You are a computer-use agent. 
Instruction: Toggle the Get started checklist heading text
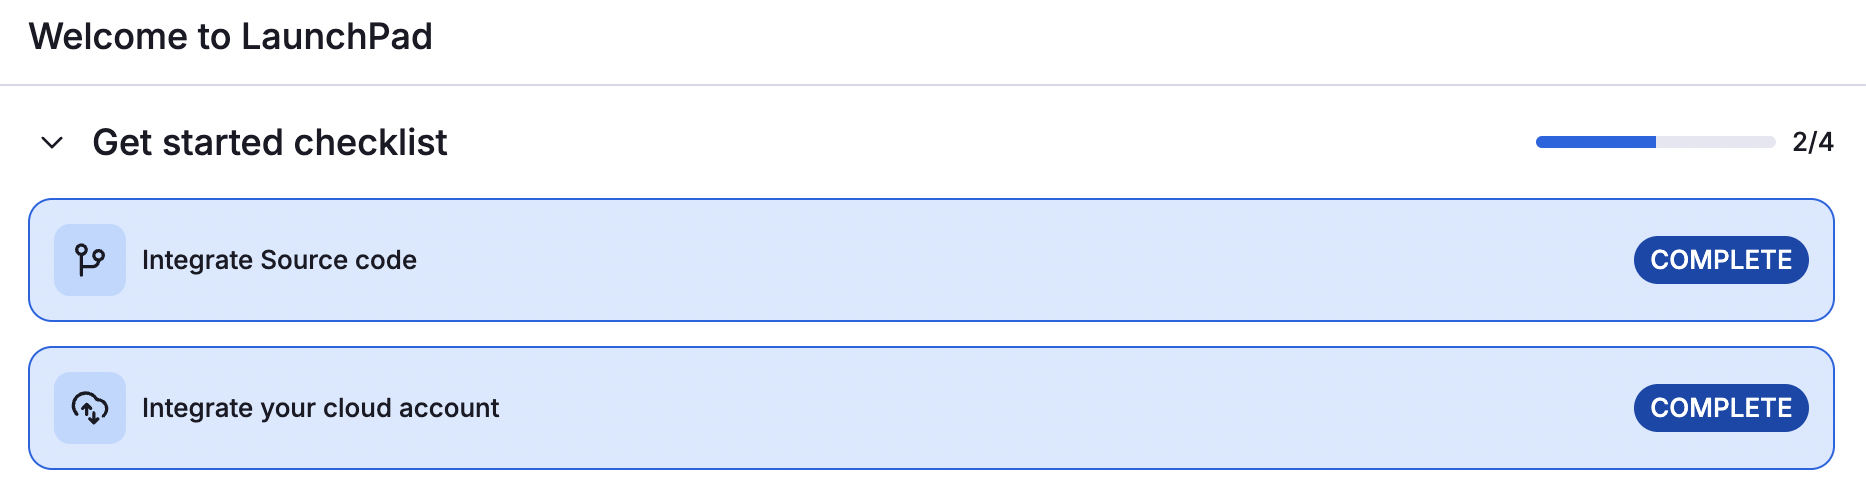pyautogui.click(x=269, y=143)
